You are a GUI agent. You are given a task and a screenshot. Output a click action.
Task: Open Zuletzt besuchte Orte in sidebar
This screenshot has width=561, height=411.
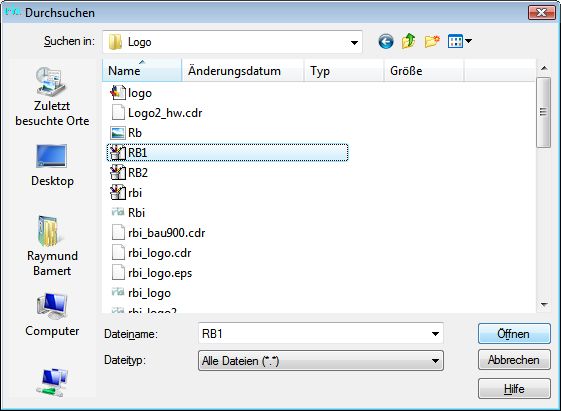click(x=52, y=97)
